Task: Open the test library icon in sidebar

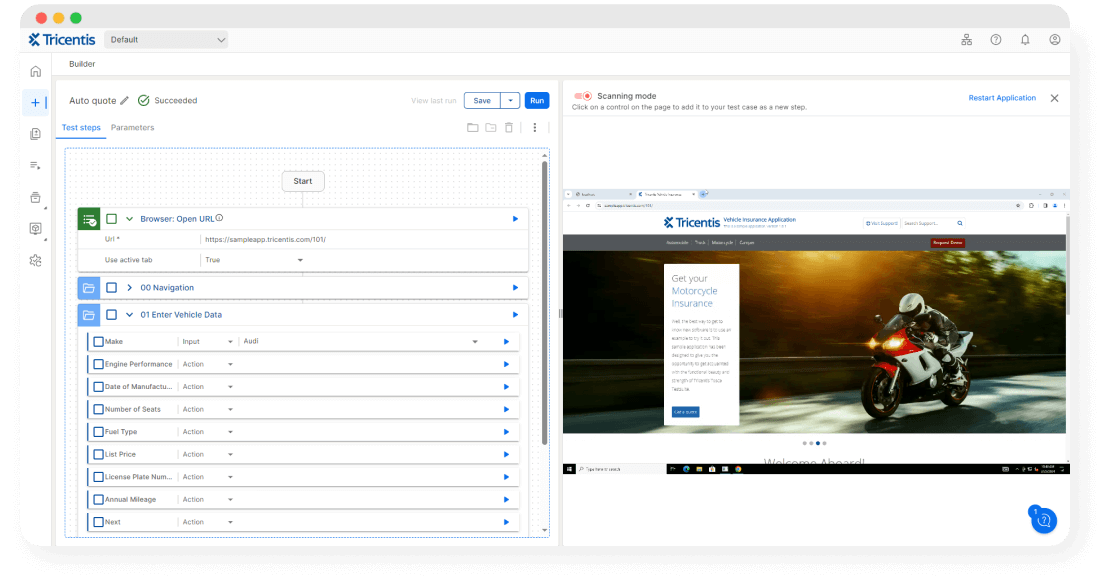Action: (35, 133)
